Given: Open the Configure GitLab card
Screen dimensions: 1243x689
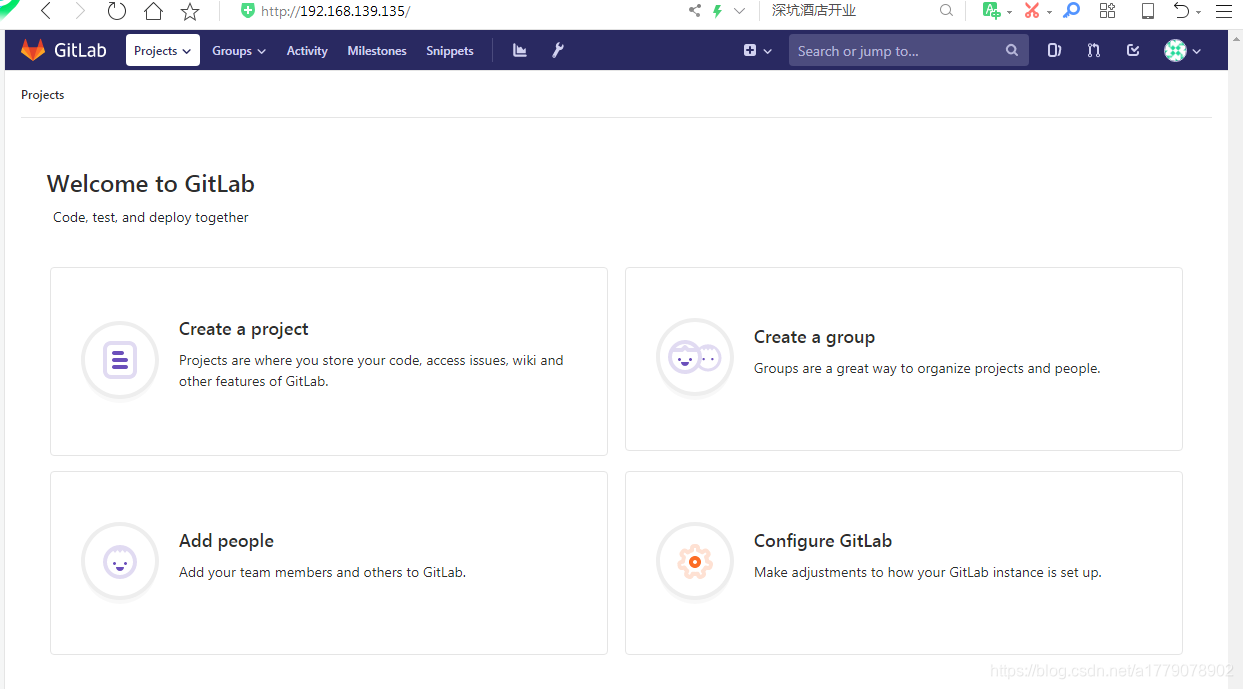Looking at the screenshot, I should point(904,563).
